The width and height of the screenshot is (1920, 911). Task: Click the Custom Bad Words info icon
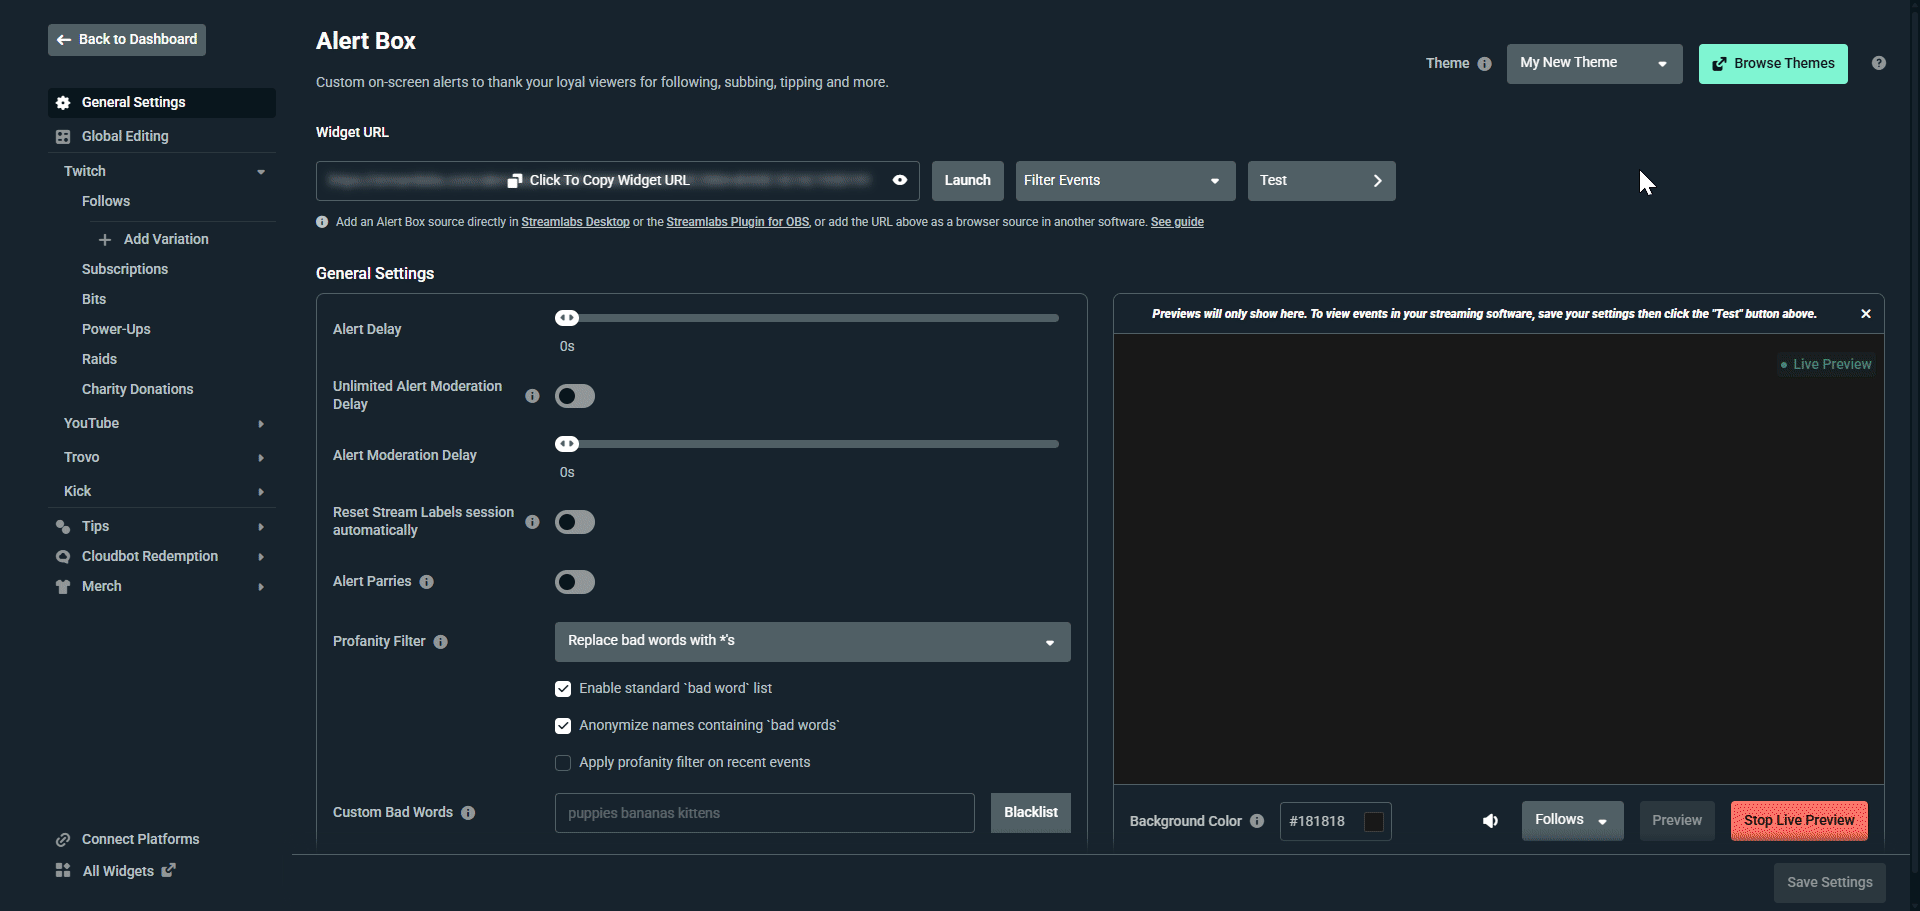(x=468, y=813)
